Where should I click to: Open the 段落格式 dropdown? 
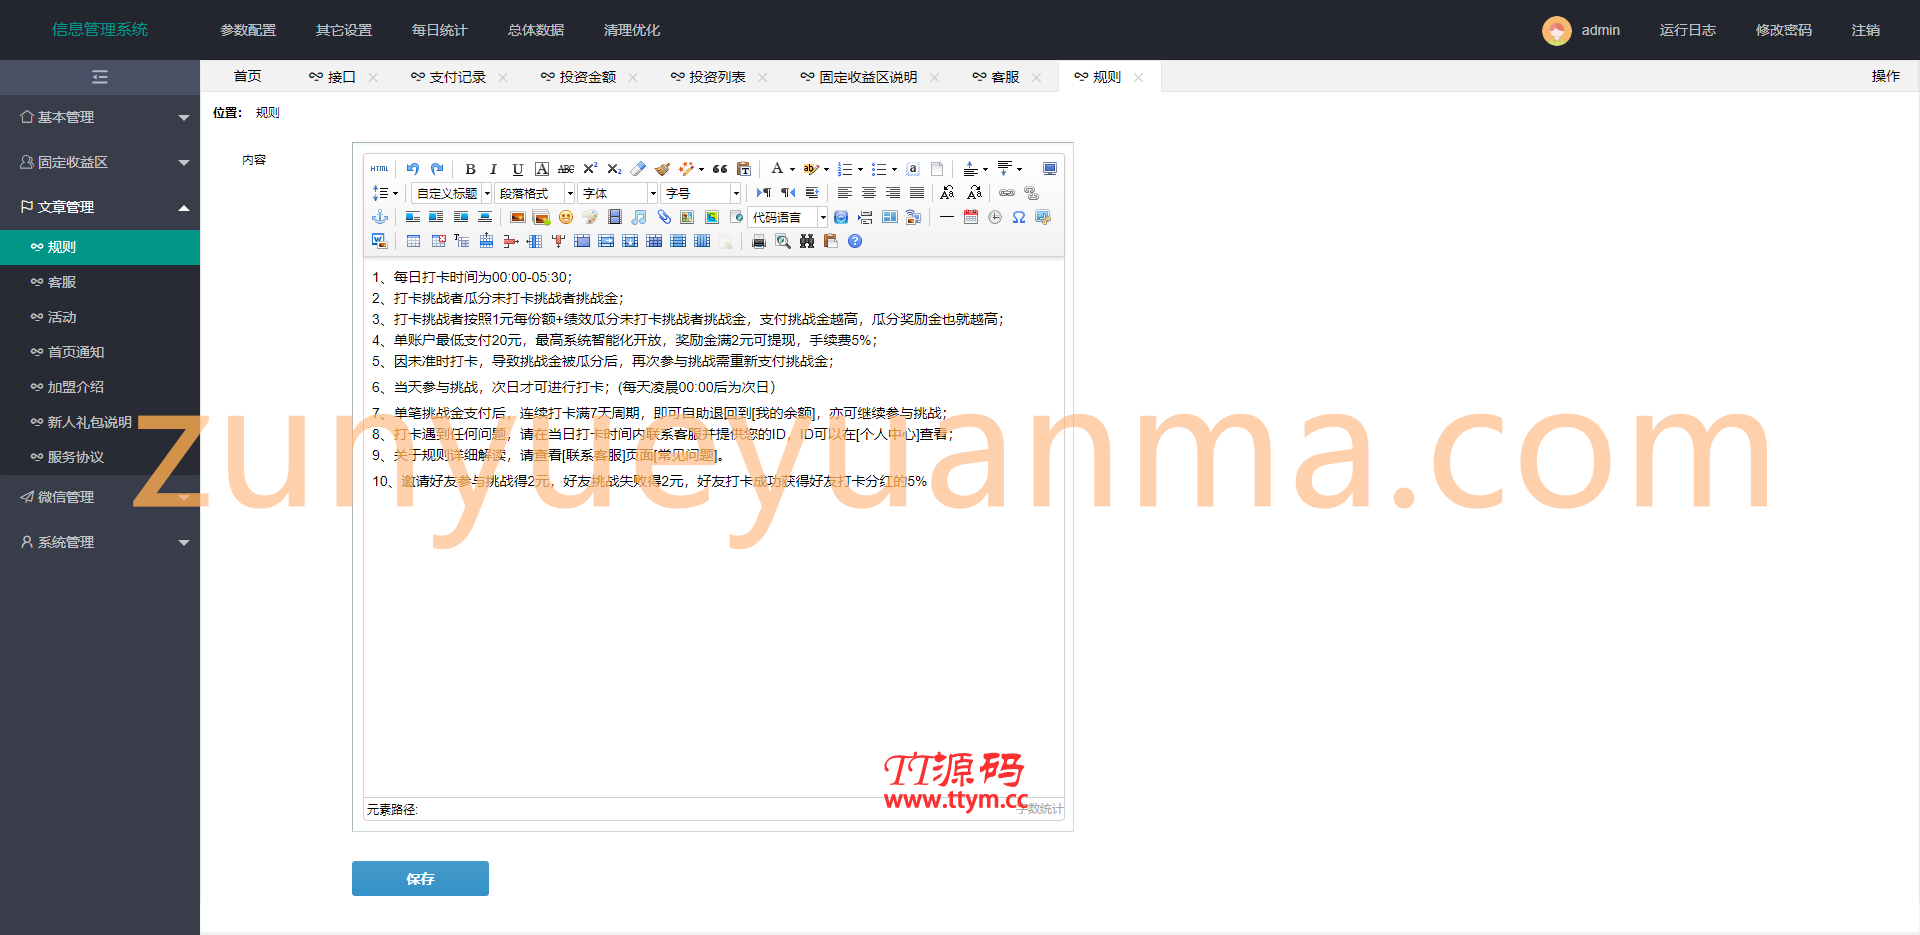pyautogui.click(x=536, y=193)
